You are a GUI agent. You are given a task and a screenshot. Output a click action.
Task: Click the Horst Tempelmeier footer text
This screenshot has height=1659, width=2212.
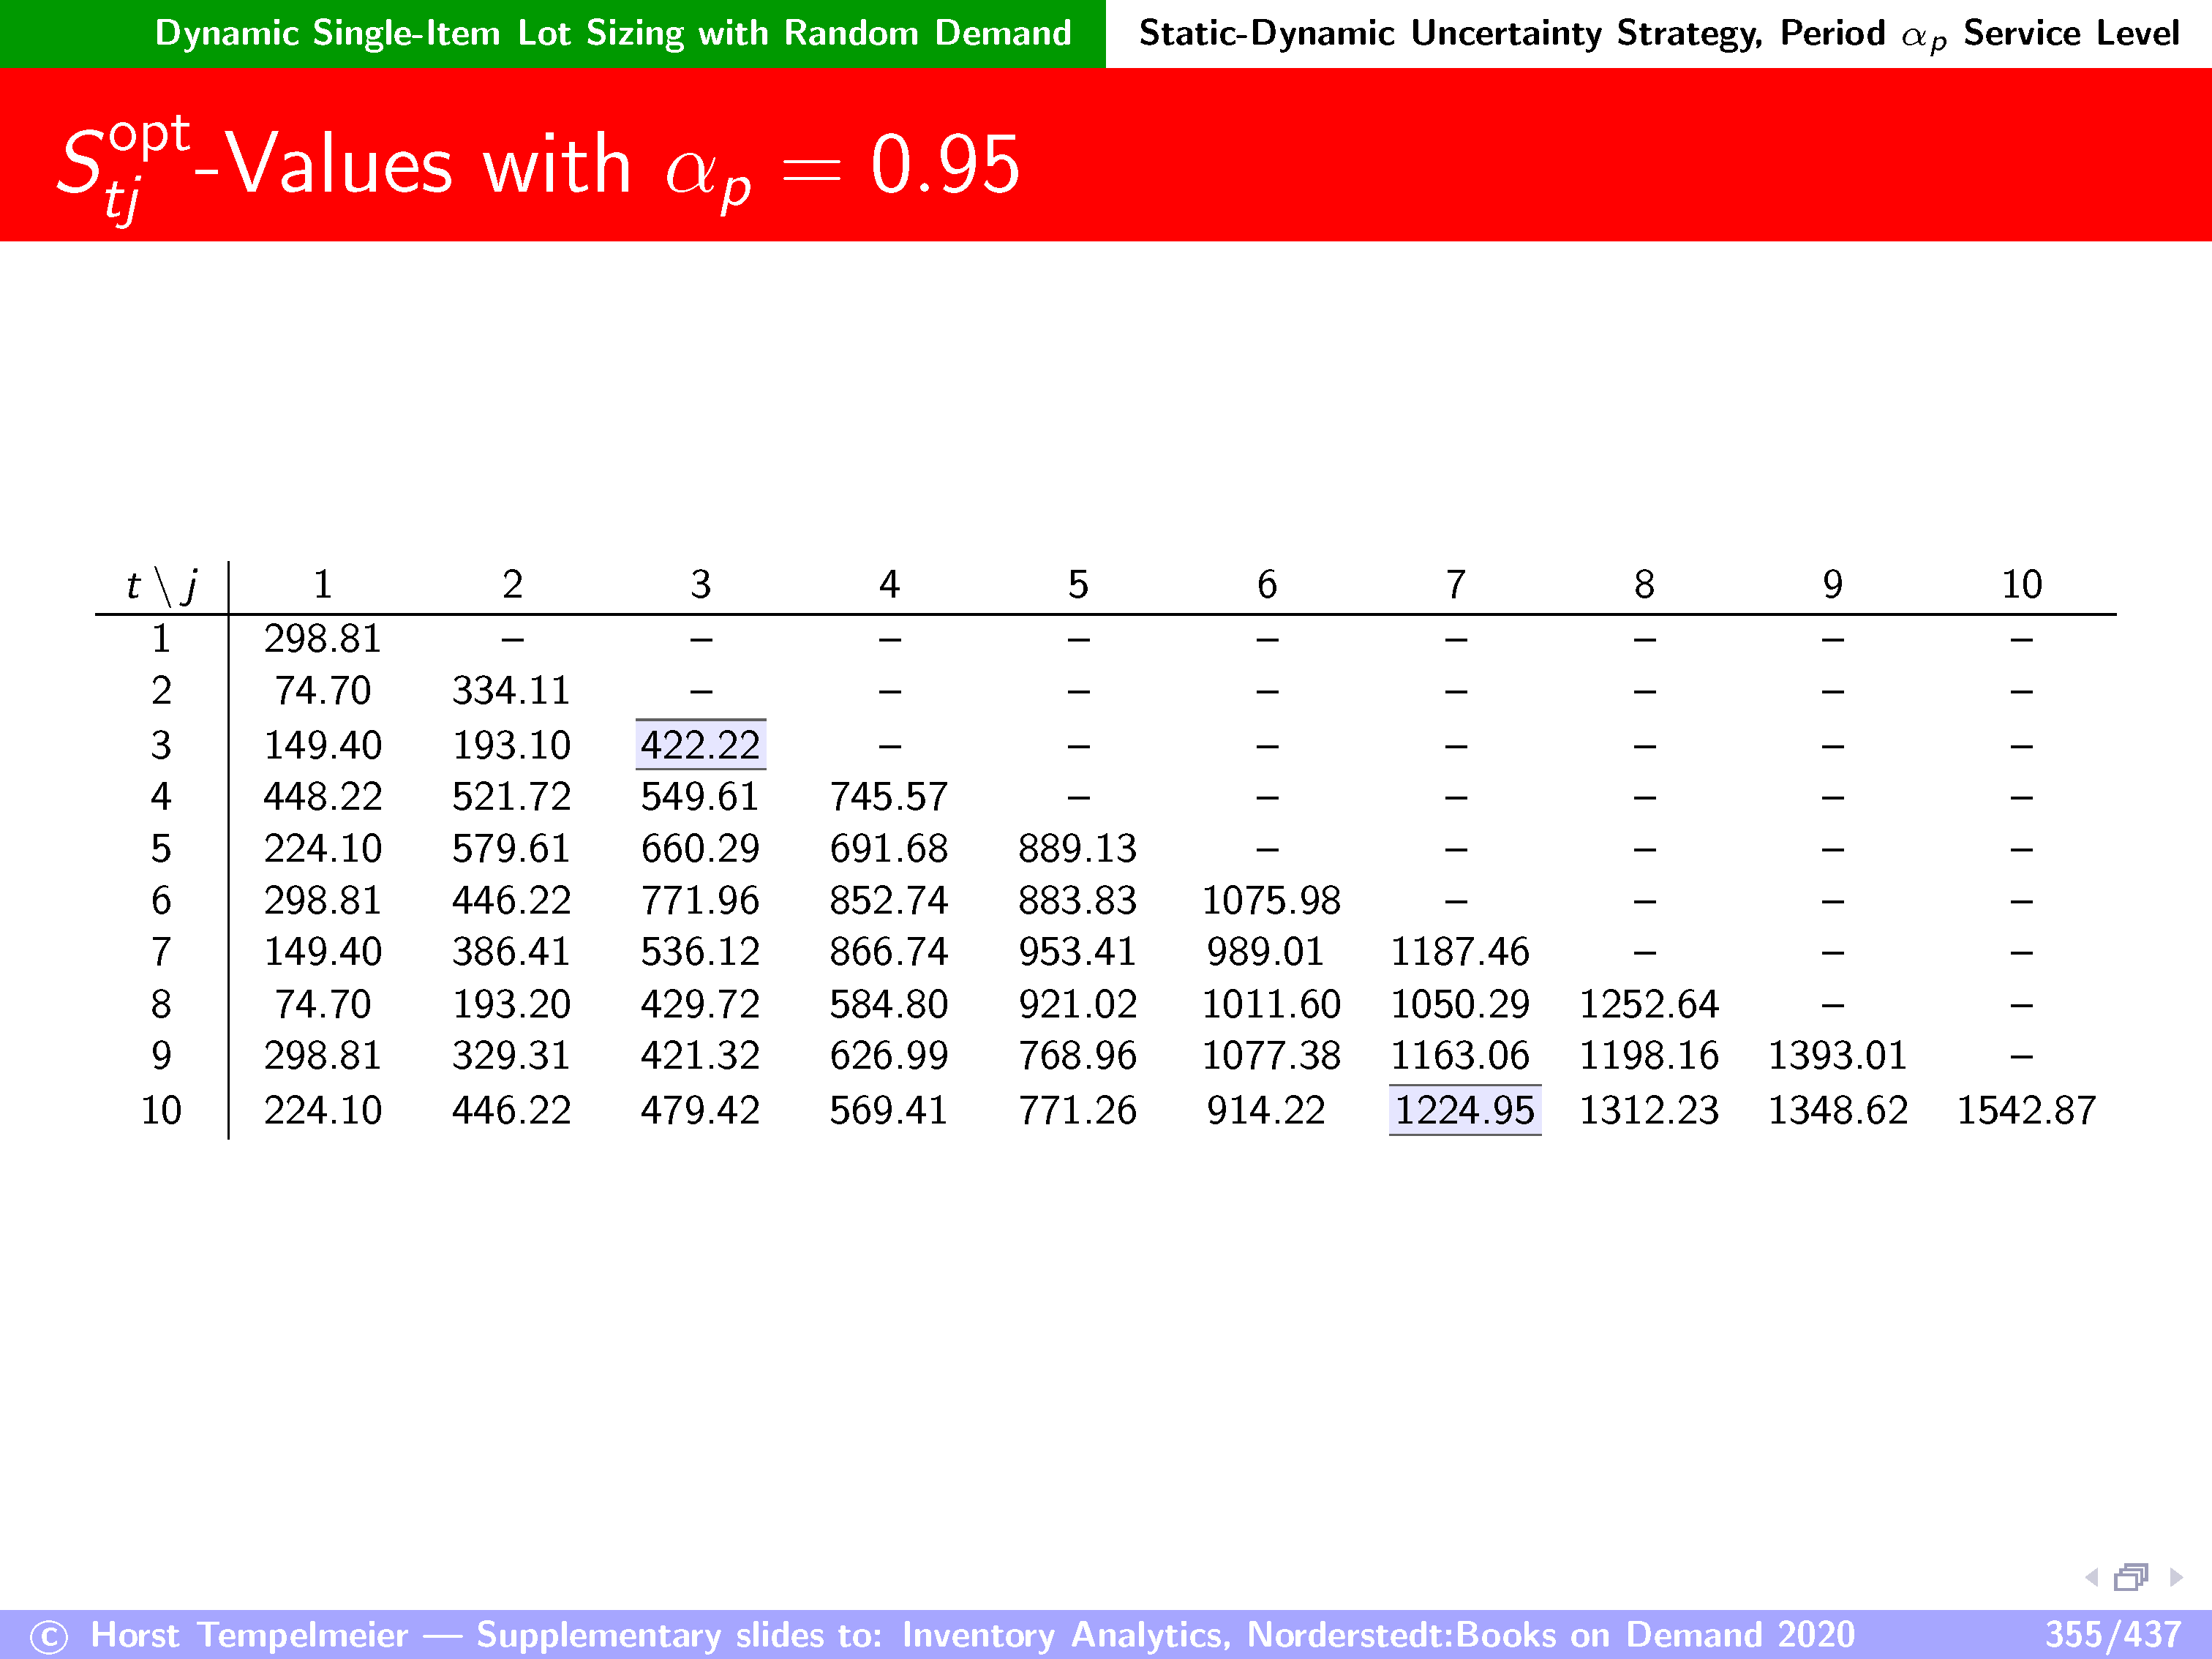point(249,1634)
